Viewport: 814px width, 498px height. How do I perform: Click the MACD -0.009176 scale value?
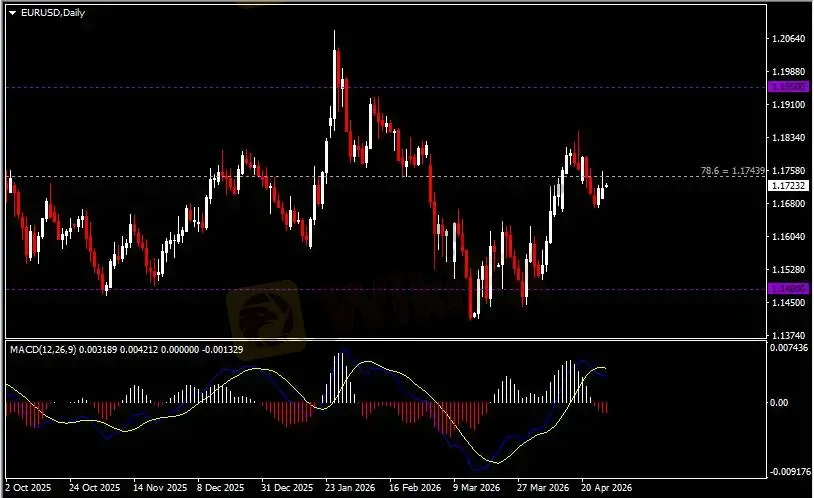pyautogui.click(x=789, y=471)
